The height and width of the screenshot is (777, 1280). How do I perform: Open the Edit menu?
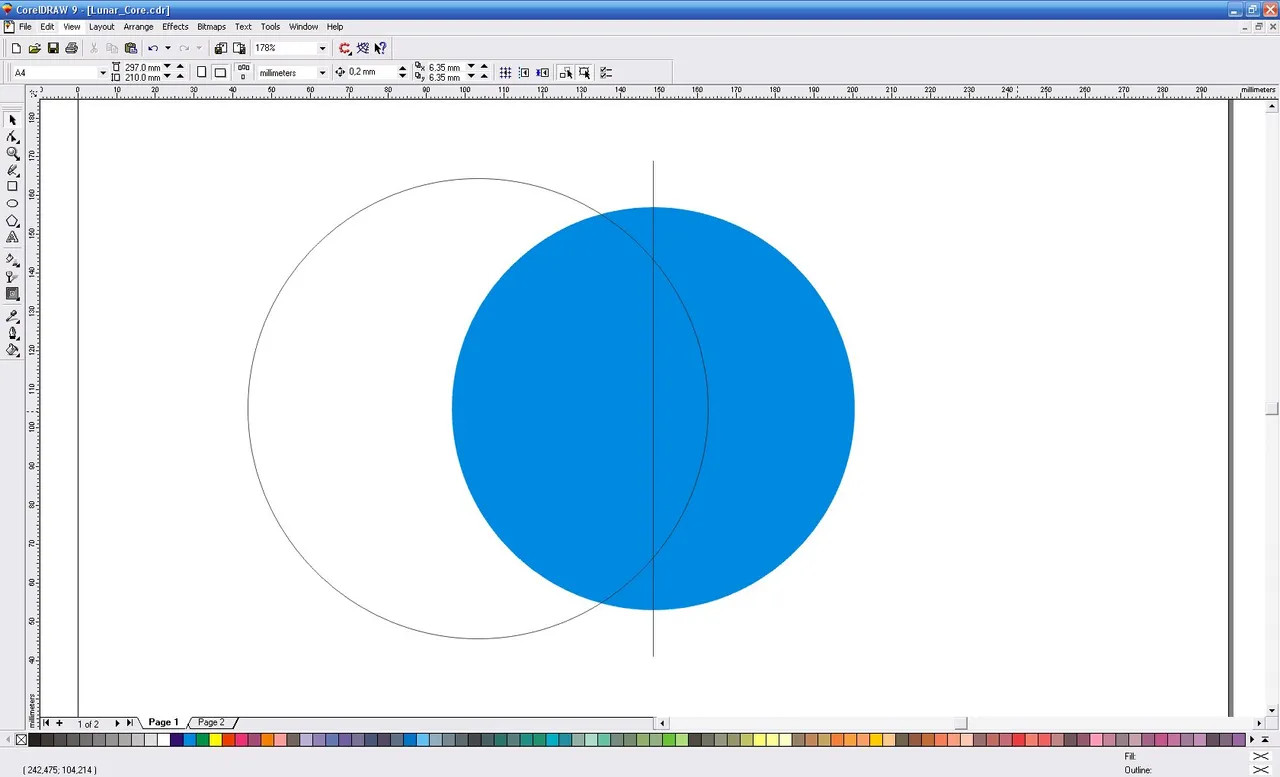pos(47,27)
